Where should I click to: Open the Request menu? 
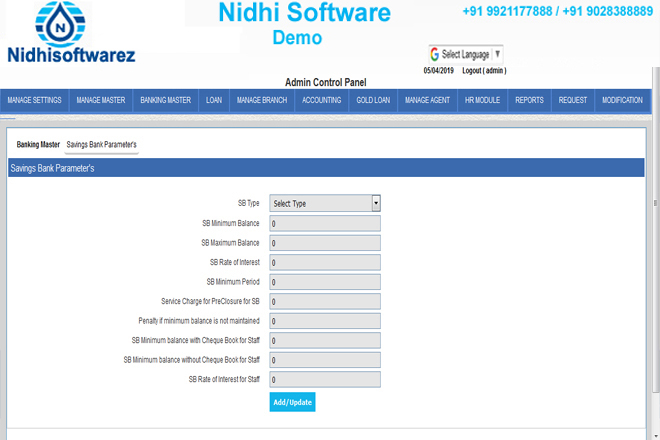tap(573, 100)
